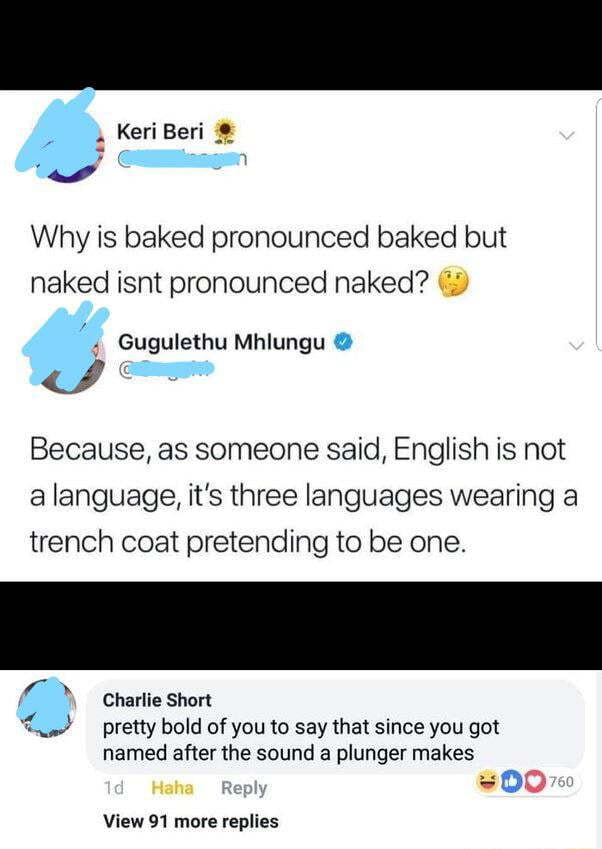Click Gugulethu Mhlungu's blurred profile picture
Viewport: 602px width, 849px height.
click(x=65, y=348)
